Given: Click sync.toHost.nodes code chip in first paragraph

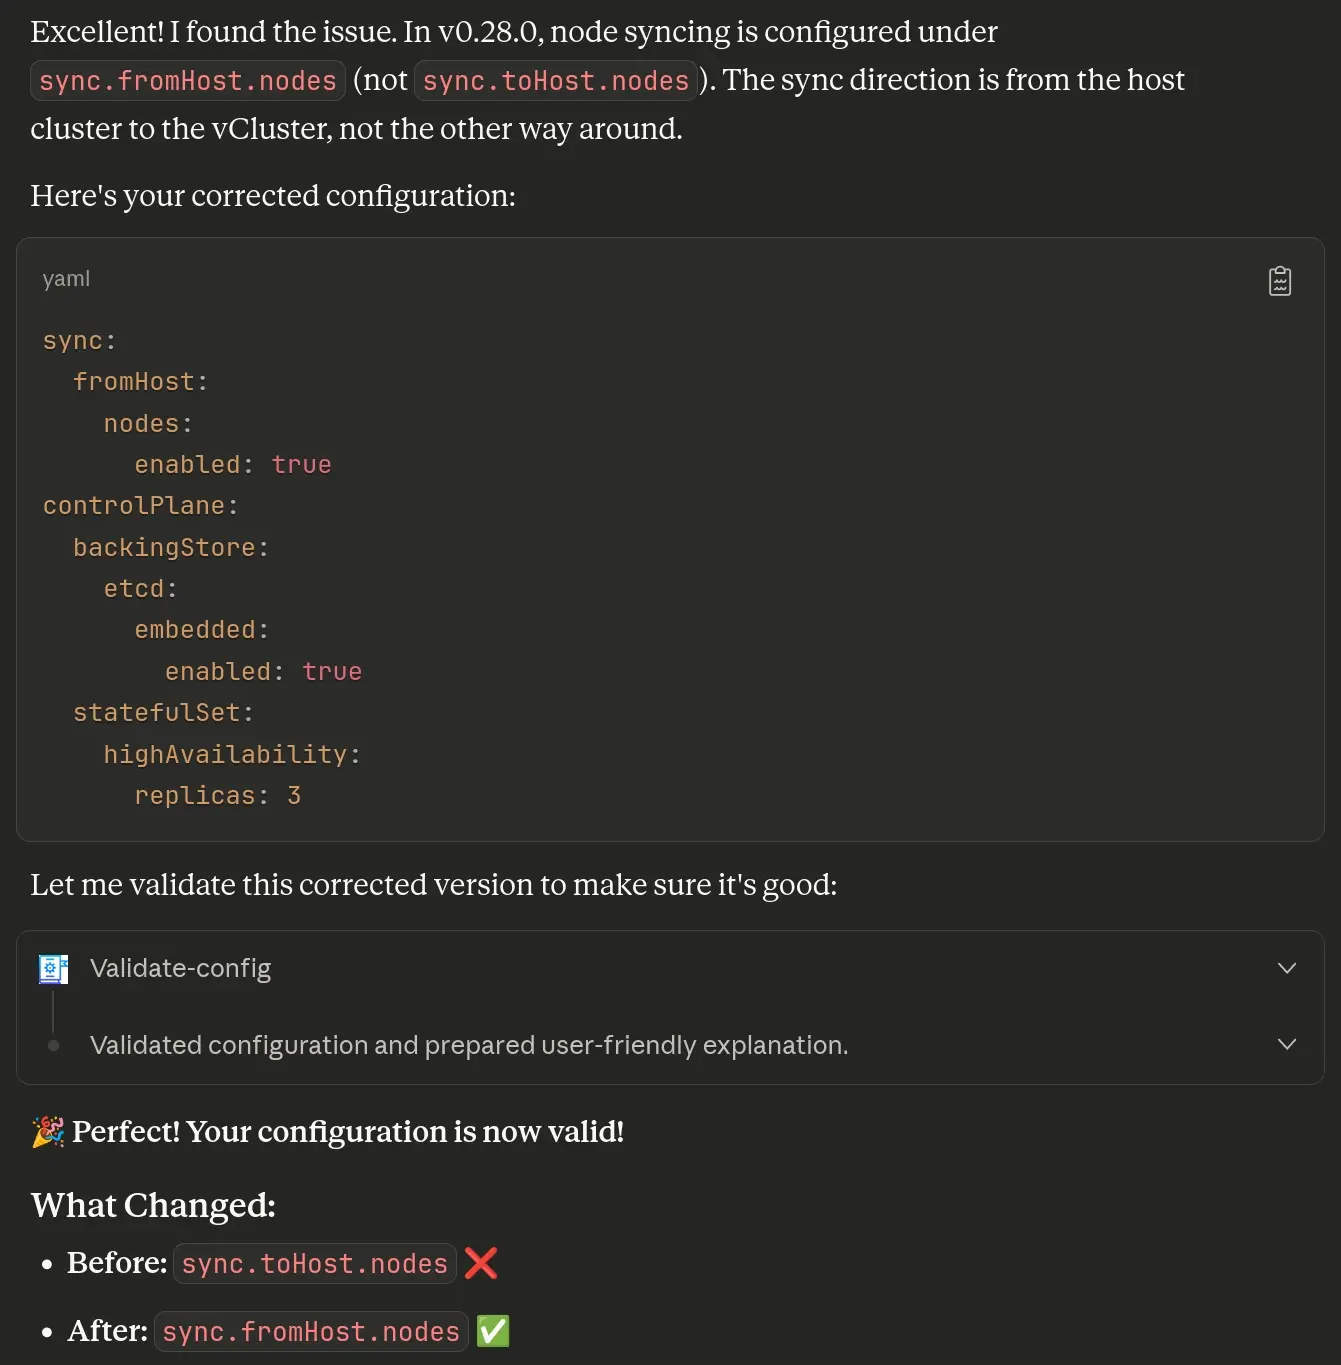Looking at the screenshot, I should [x=555, y=81].
